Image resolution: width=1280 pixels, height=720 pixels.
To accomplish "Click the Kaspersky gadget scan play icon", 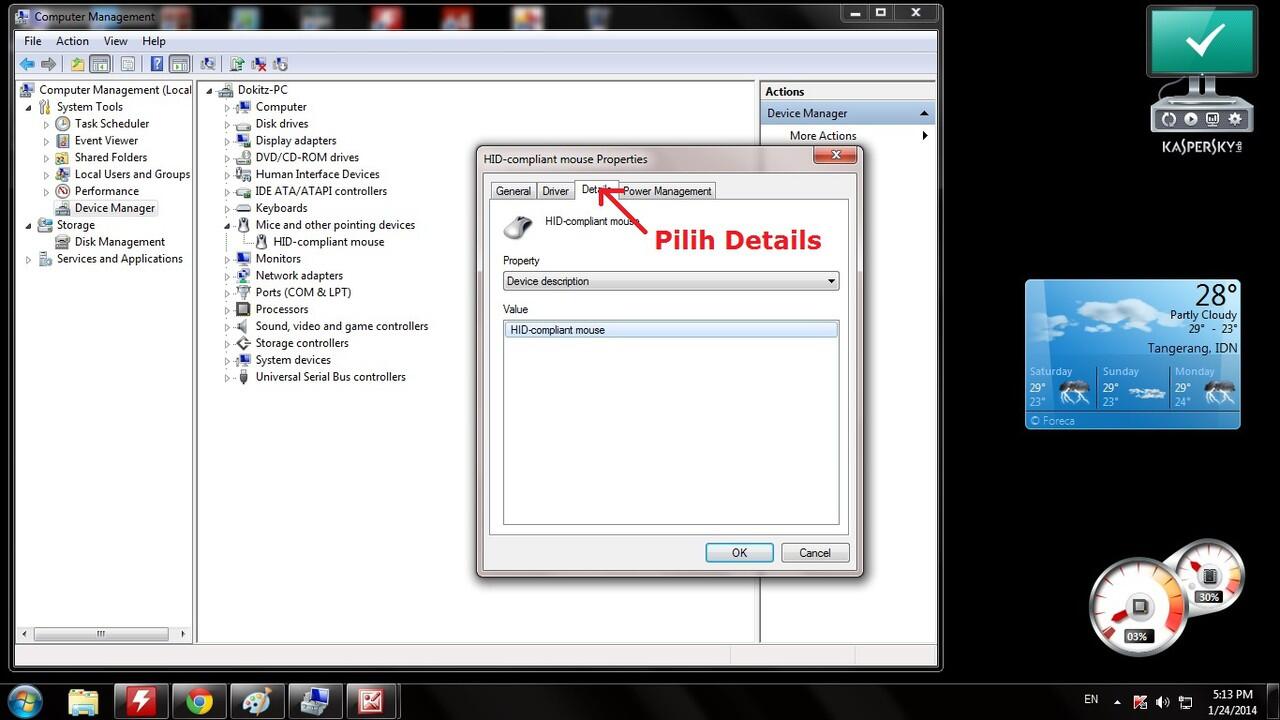I will (1190, 119).
